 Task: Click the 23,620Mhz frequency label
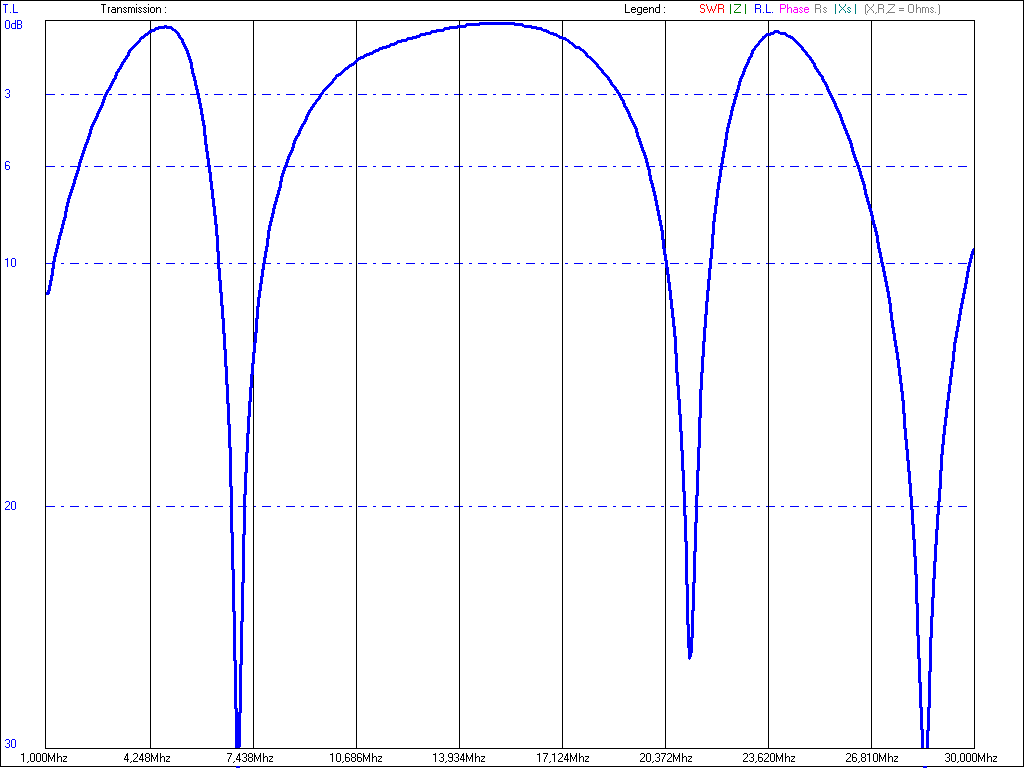768,757
